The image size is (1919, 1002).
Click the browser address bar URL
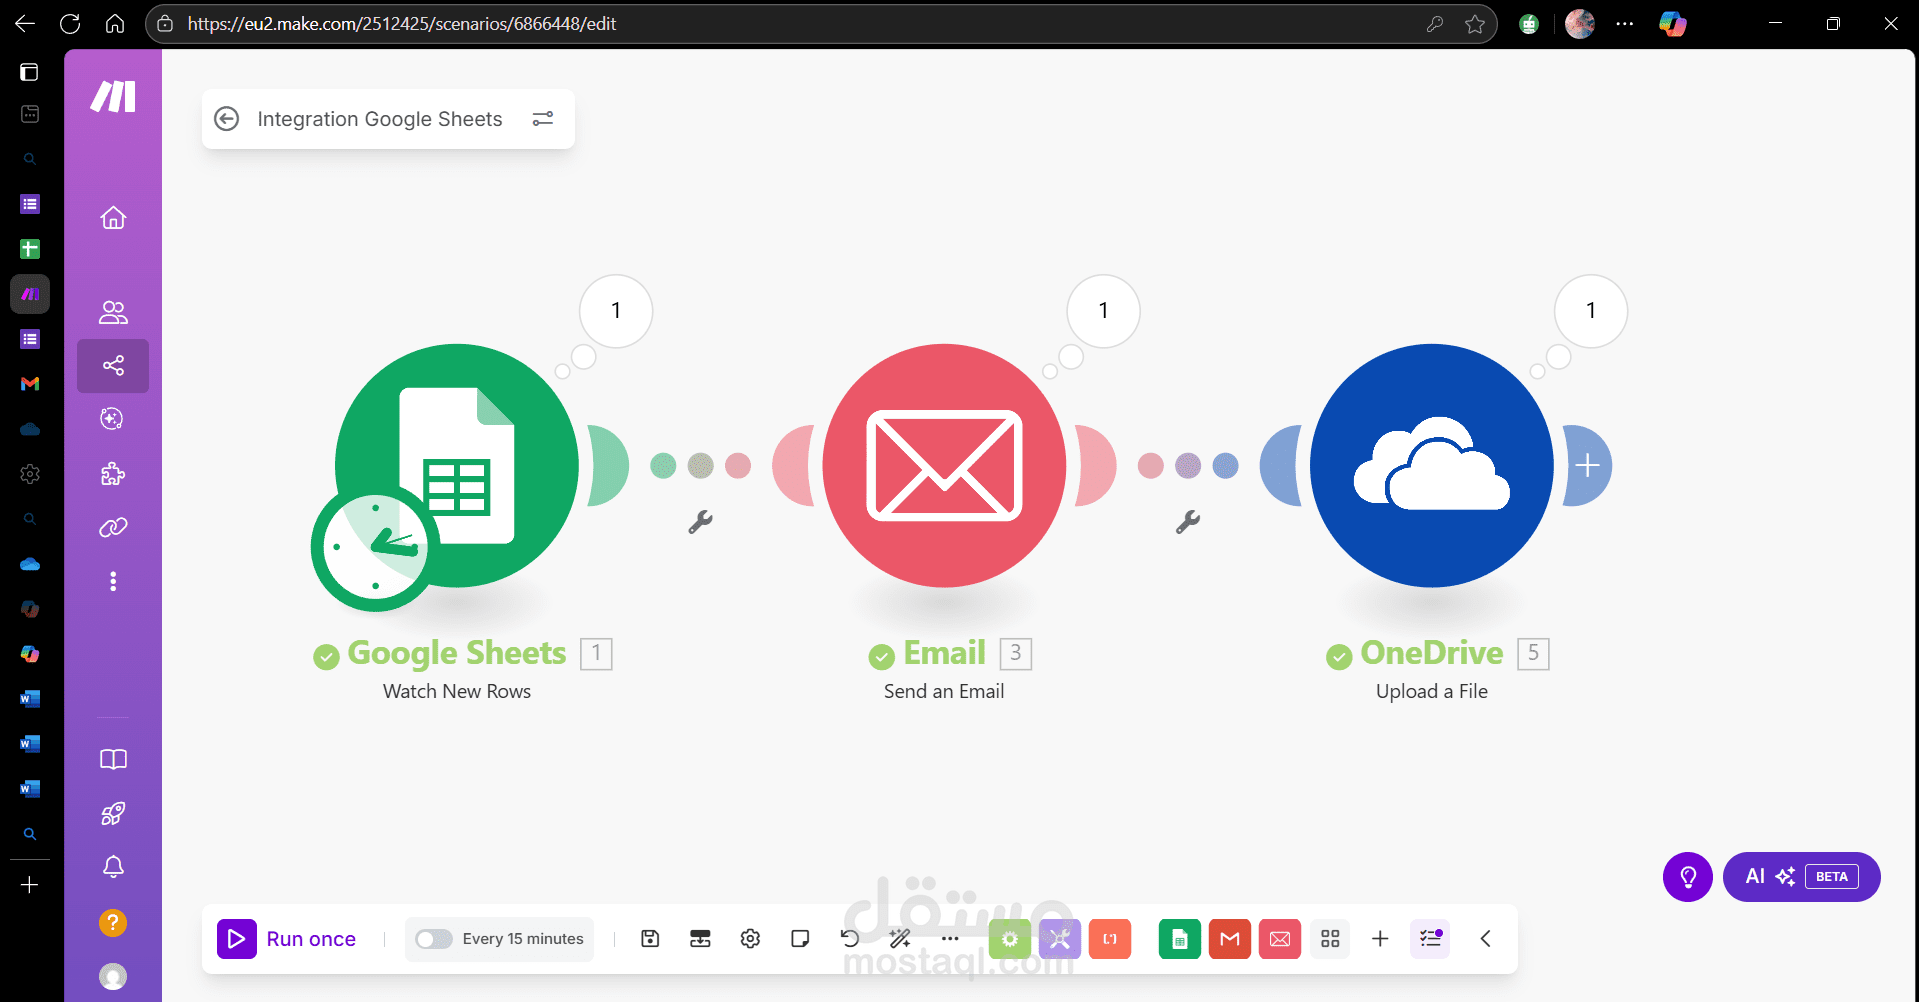coord(402,24)
